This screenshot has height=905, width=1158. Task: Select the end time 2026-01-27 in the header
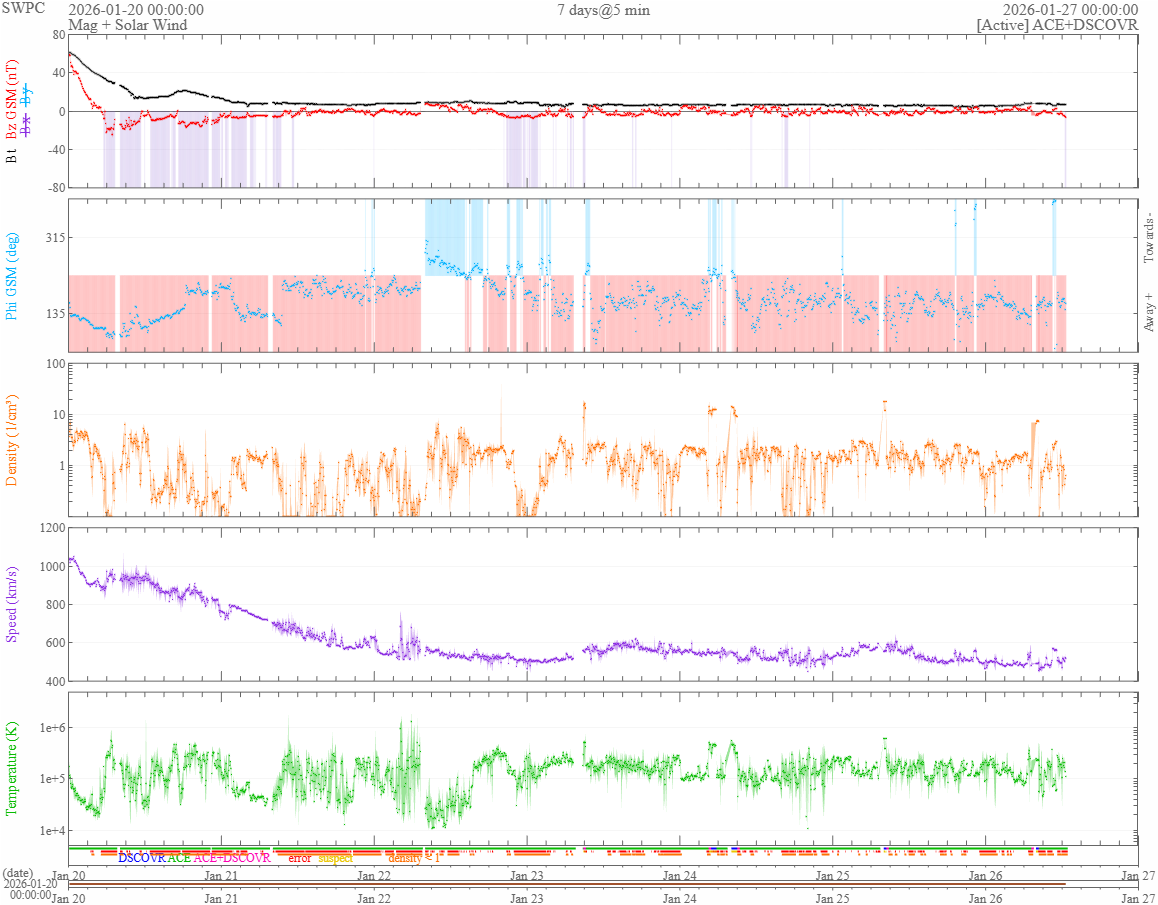click(1070, 10)
